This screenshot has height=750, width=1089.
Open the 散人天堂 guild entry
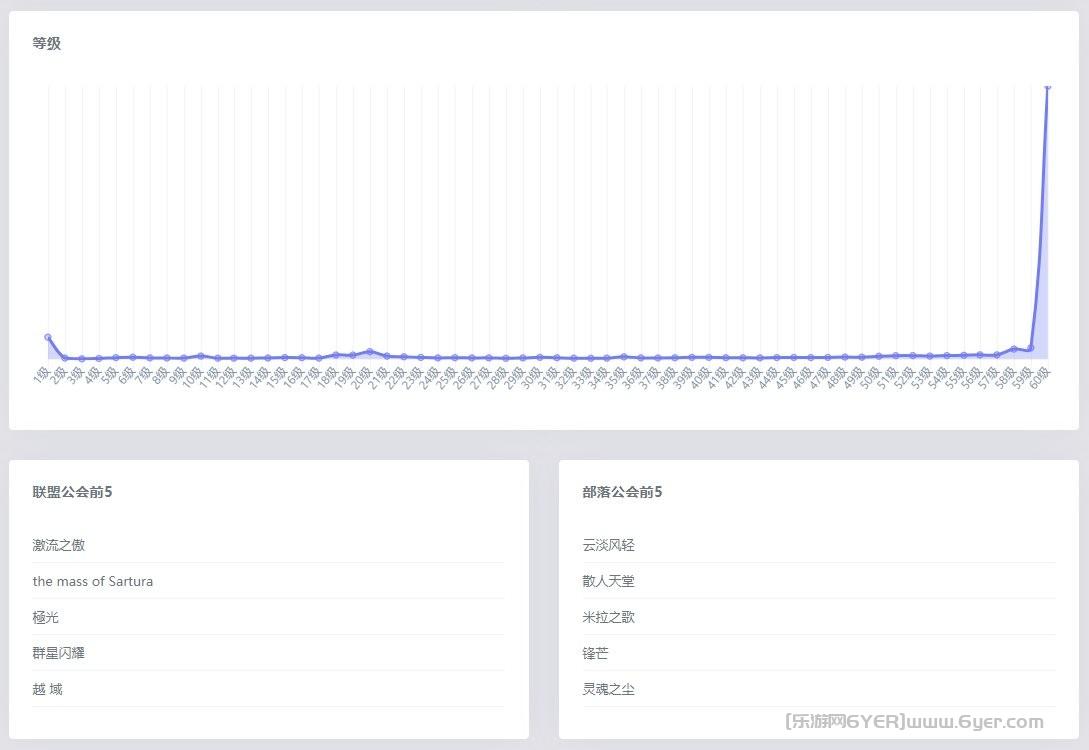[x=611, y=581]
